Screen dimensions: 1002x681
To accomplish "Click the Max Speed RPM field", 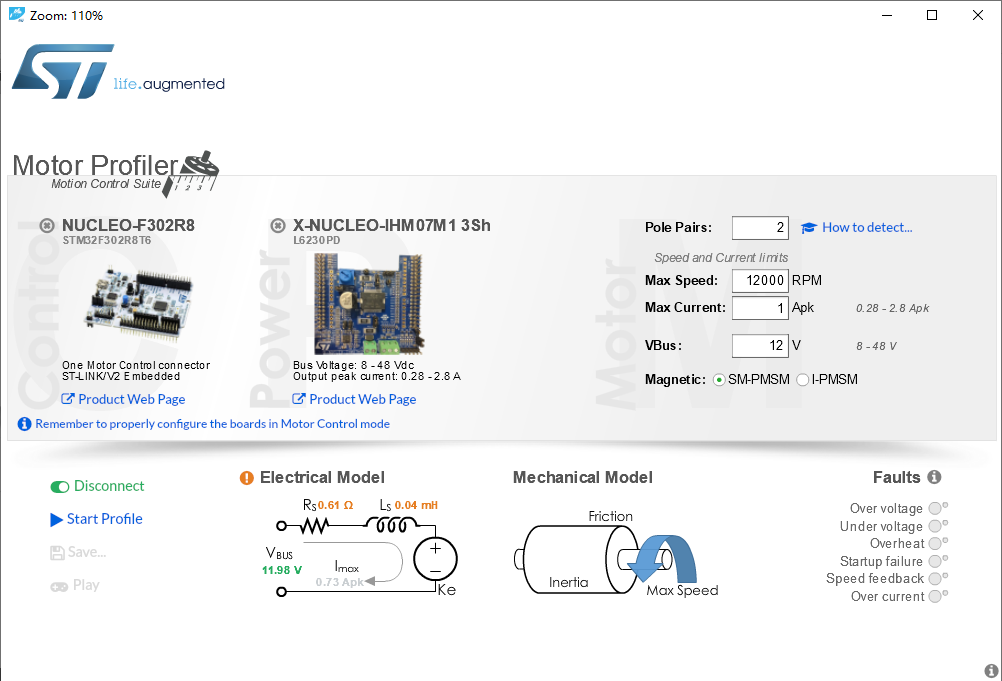I will pyautogui.click(x=760, y=280).
